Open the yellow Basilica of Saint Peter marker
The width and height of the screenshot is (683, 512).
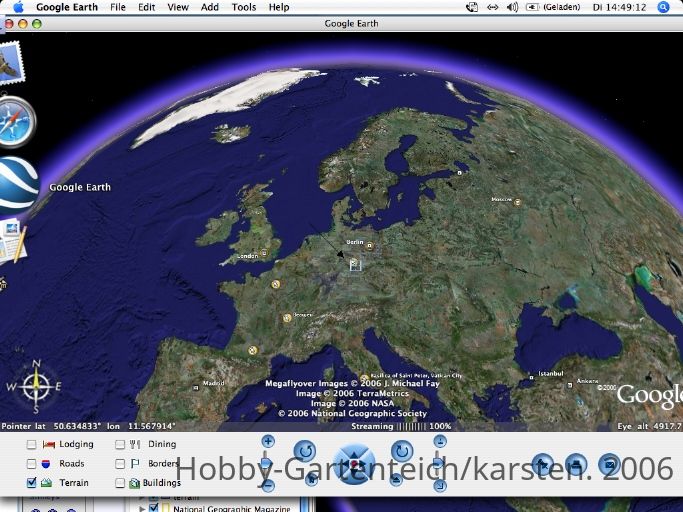tap(365, 378)
